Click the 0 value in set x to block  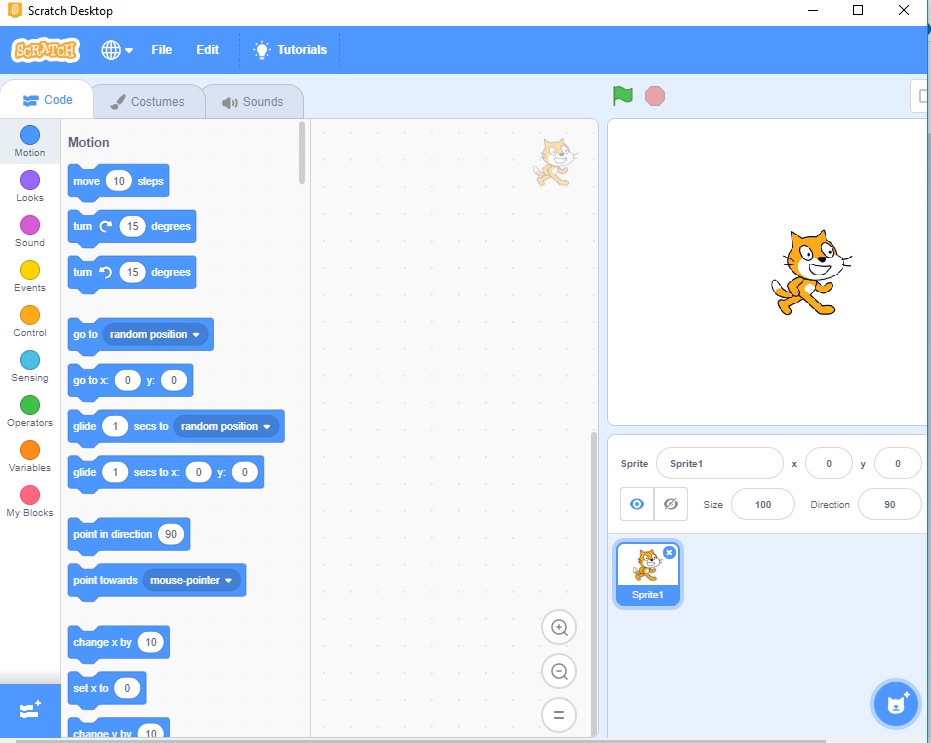click(x=127, y=688)
